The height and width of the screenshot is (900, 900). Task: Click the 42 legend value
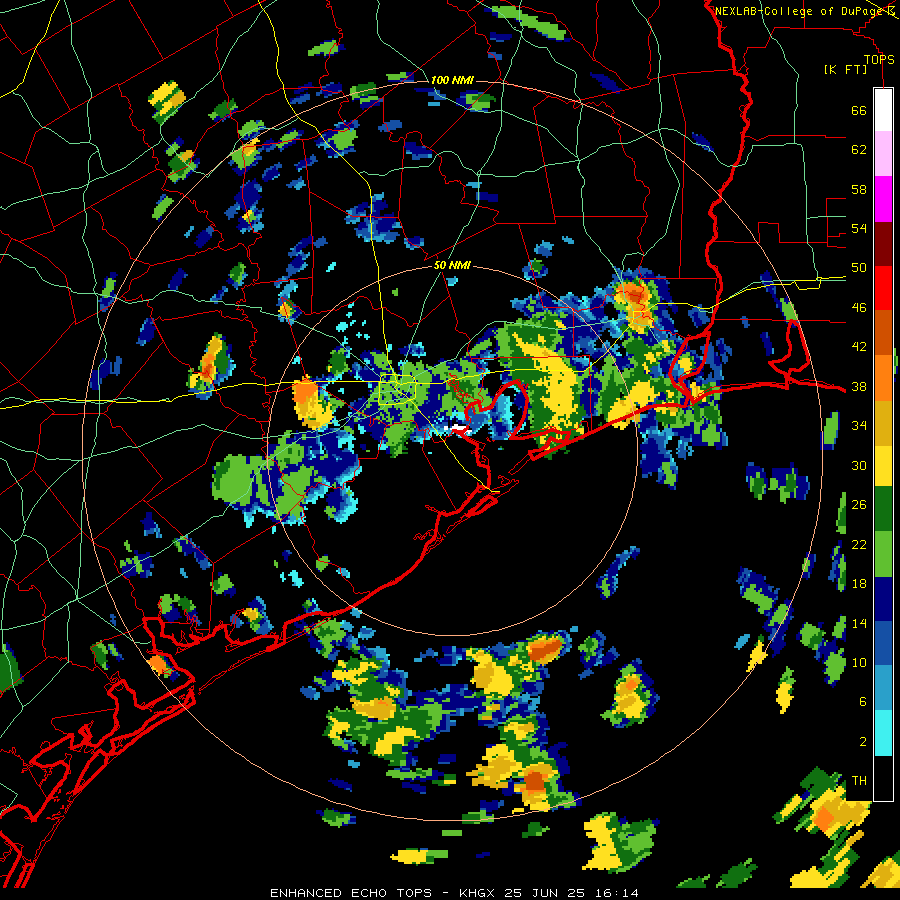pyautogui.click(x=859, y=347)
